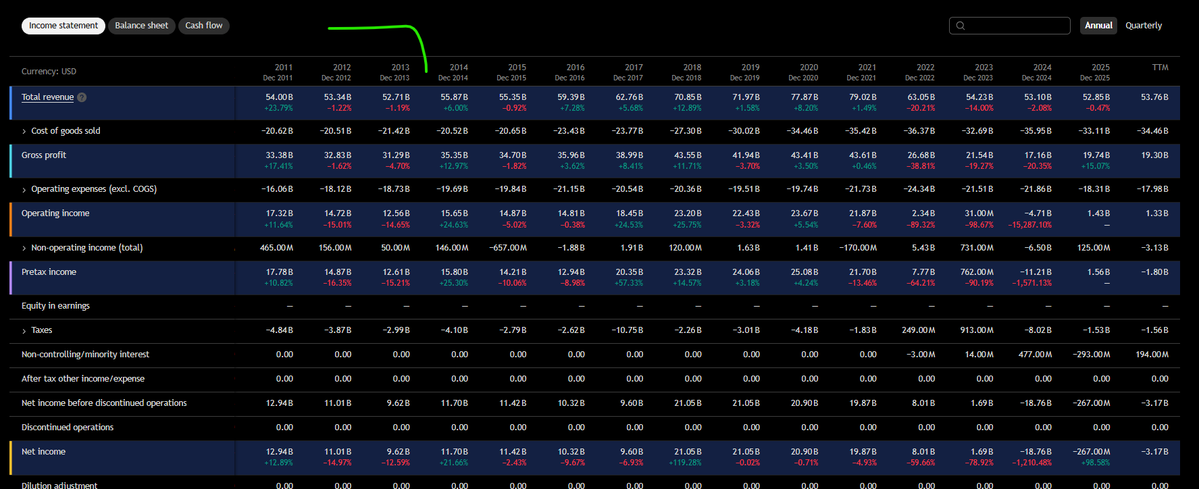Select the Pretax income row label
Screen dimensions: 1199x489
49,272
